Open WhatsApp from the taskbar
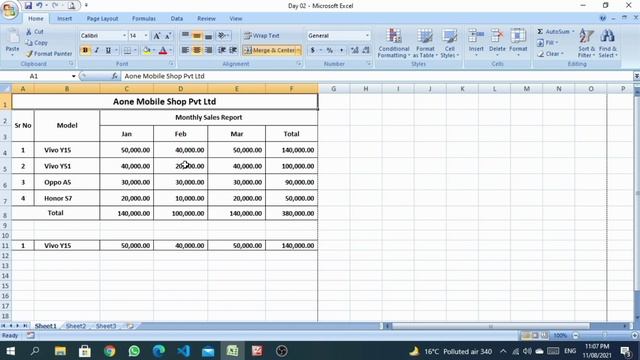Image resolution: width=640 pixels, height=360 pixels. (134, 351)
